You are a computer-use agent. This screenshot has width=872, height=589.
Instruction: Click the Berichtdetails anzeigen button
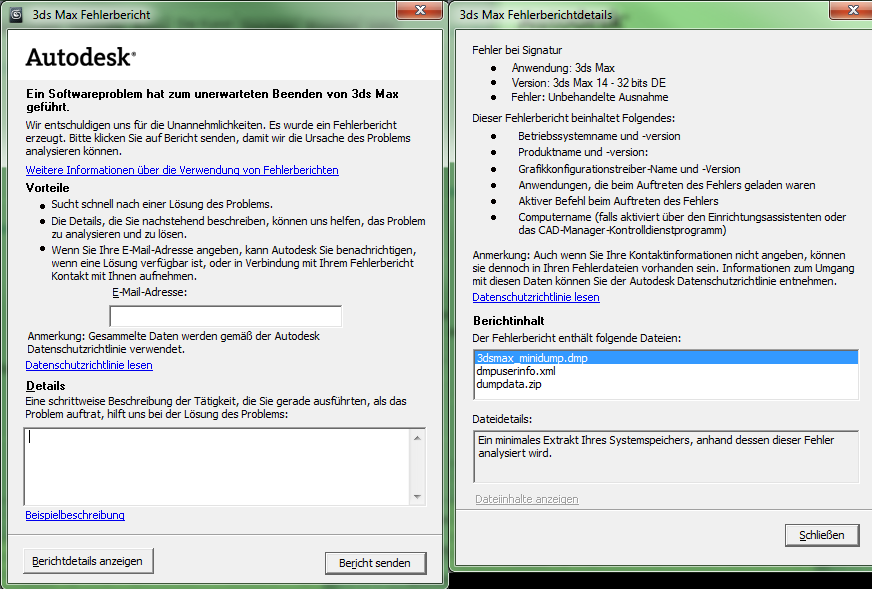(88, 561)
